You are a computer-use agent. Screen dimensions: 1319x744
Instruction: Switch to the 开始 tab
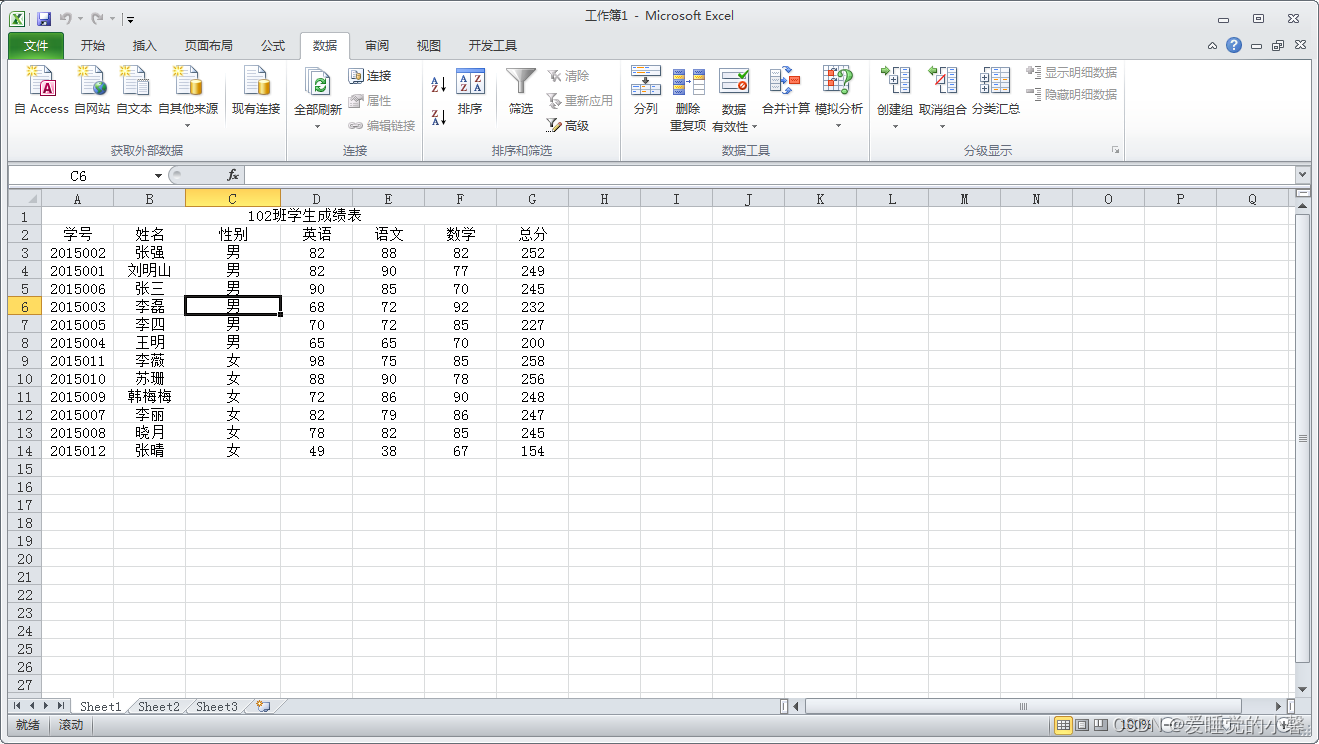coord(93,46)
